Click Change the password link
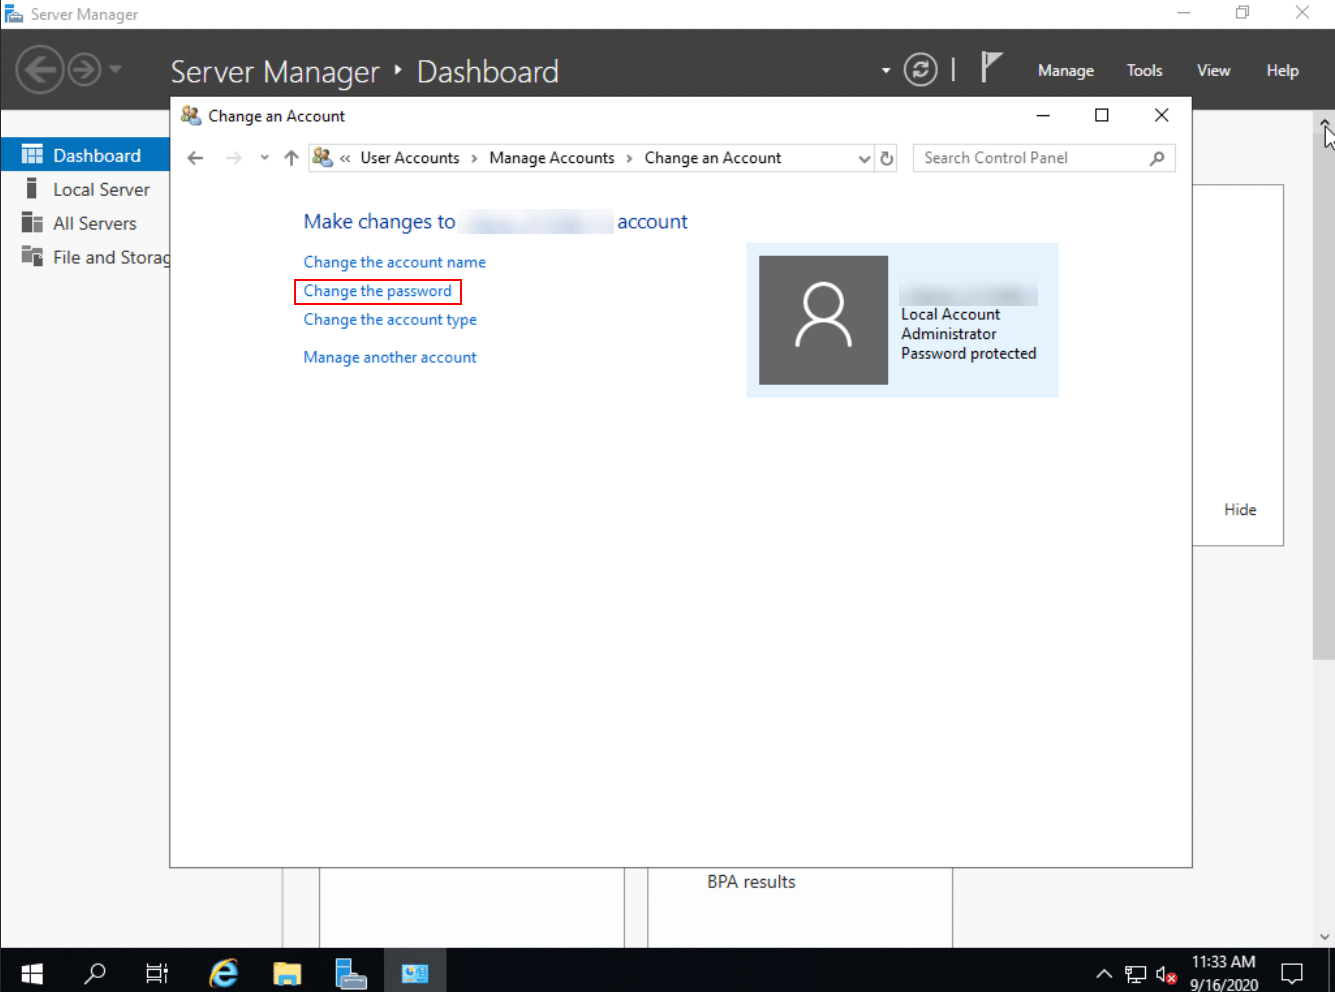 [x=378, y=291]
